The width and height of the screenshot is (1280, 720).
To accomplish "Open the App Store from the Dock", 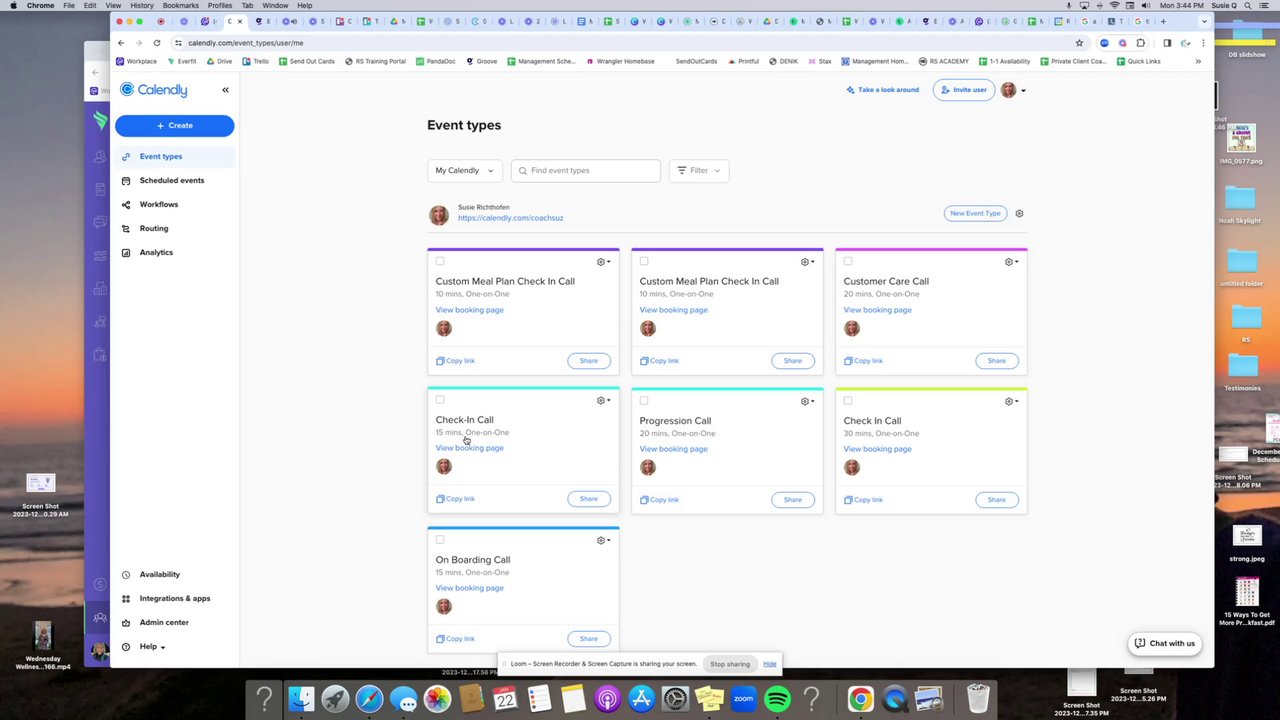I will [641, 698].
